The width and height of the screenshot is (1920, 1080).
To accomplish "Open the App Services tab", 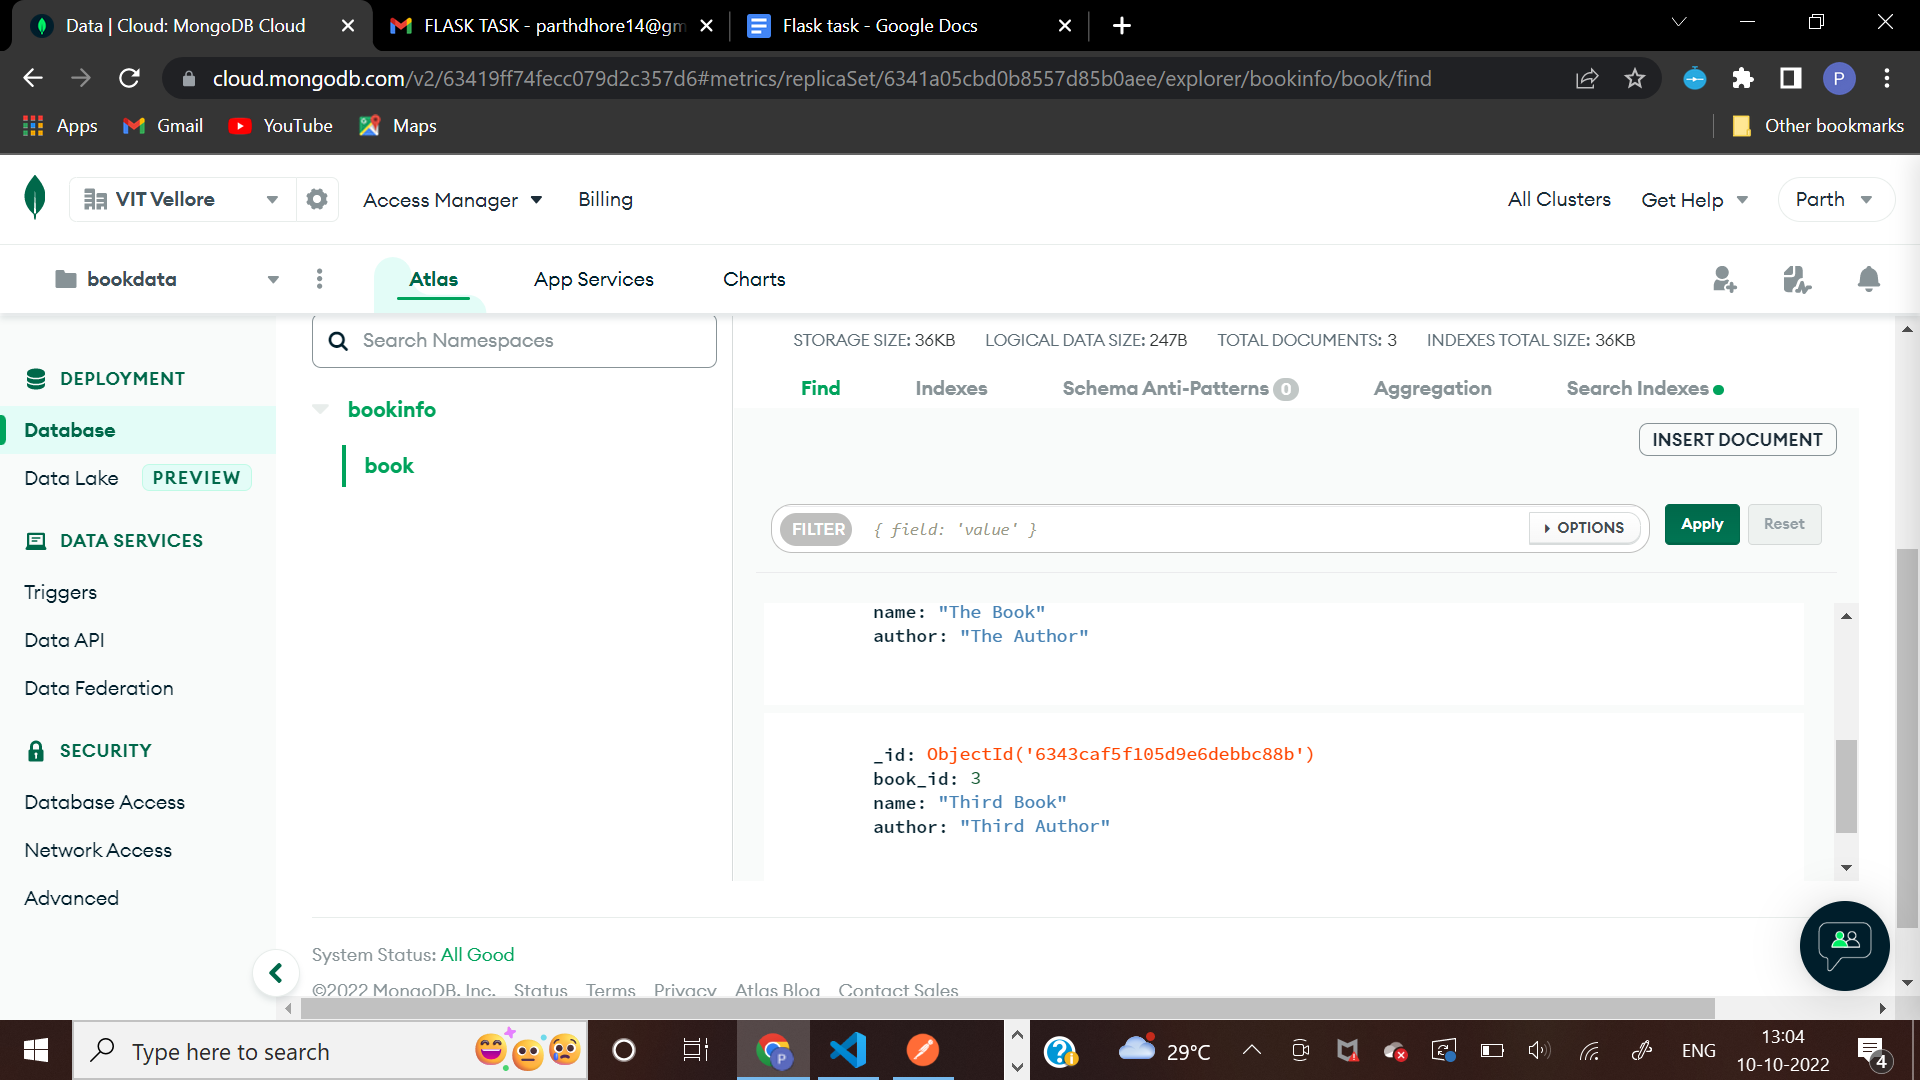I will click(x=593, y=279).
